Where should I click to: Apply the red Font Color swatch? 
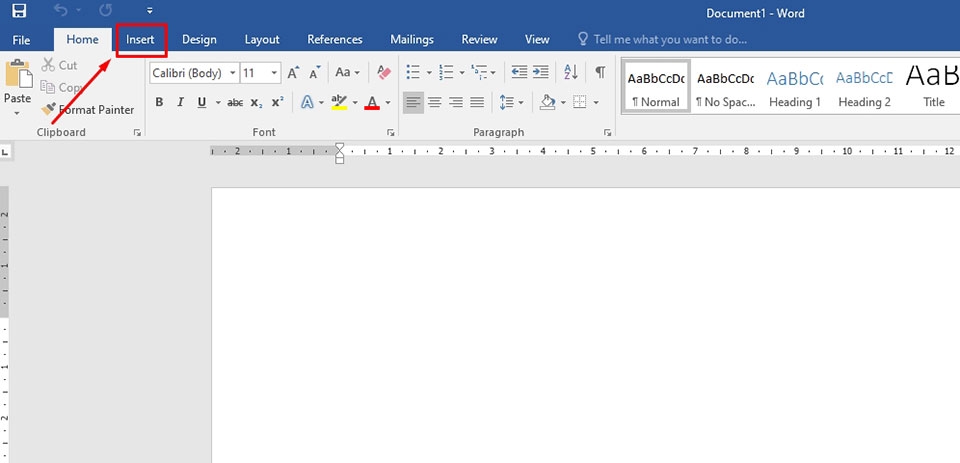372,102
